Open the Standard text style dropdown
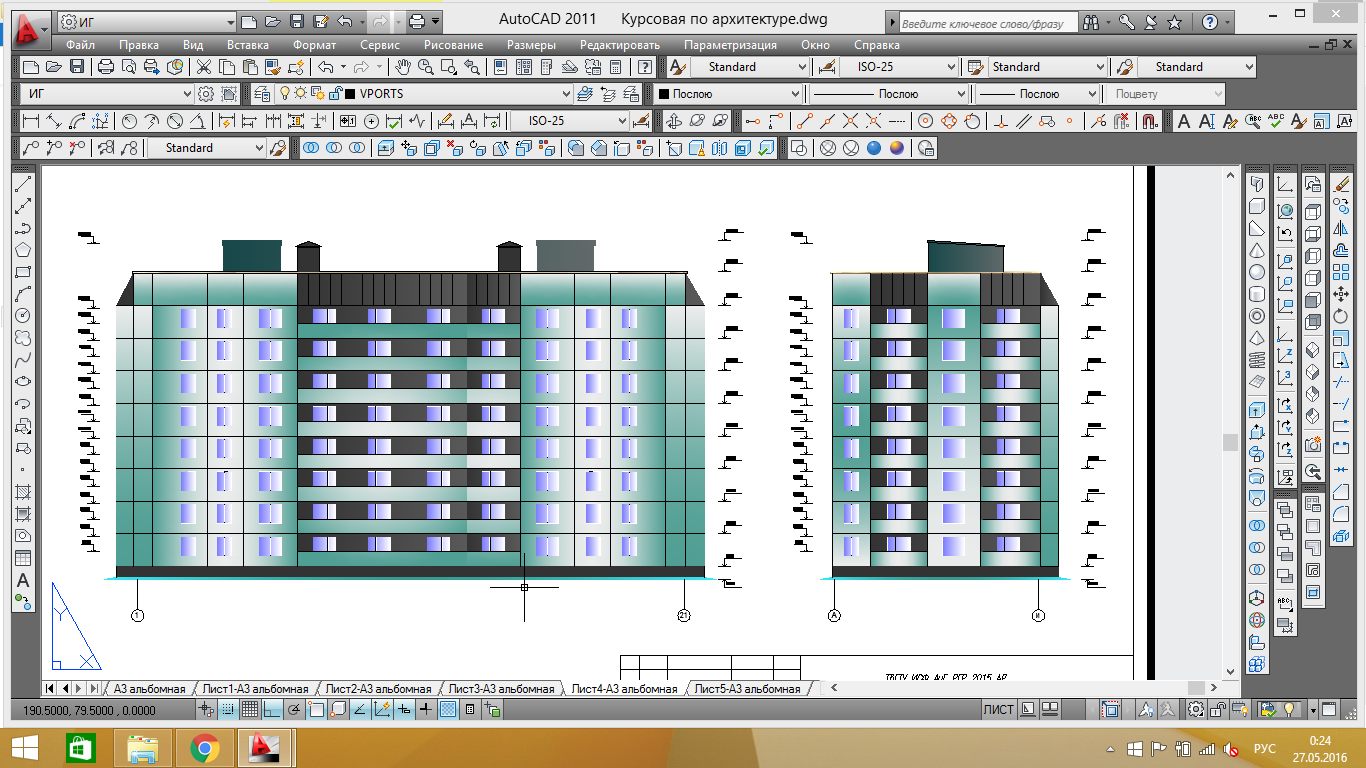The height and width of the screenshot is (768, 1366). coord(749,67)
